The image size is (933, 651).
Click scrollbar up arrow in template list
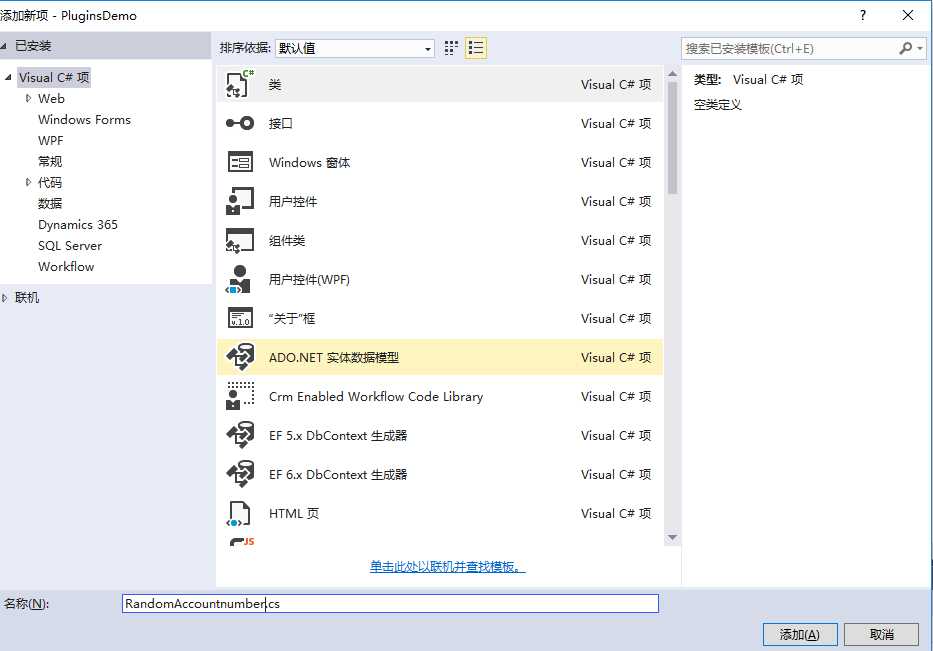[x=672, y=74]
